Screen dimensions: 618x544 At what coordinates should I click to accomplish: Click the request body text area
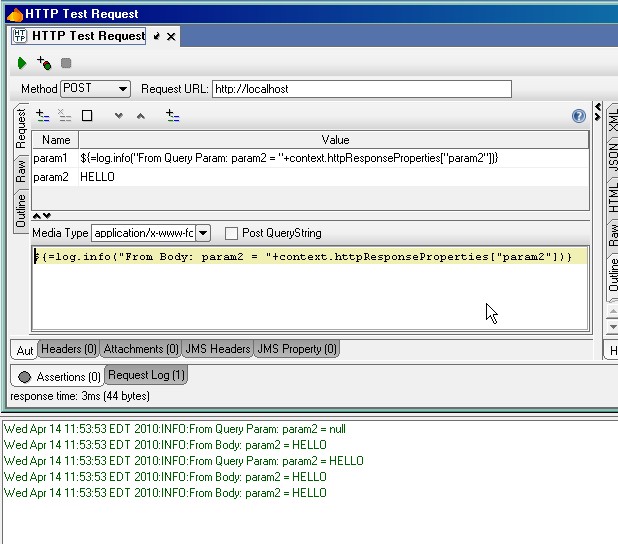[310, 295]
